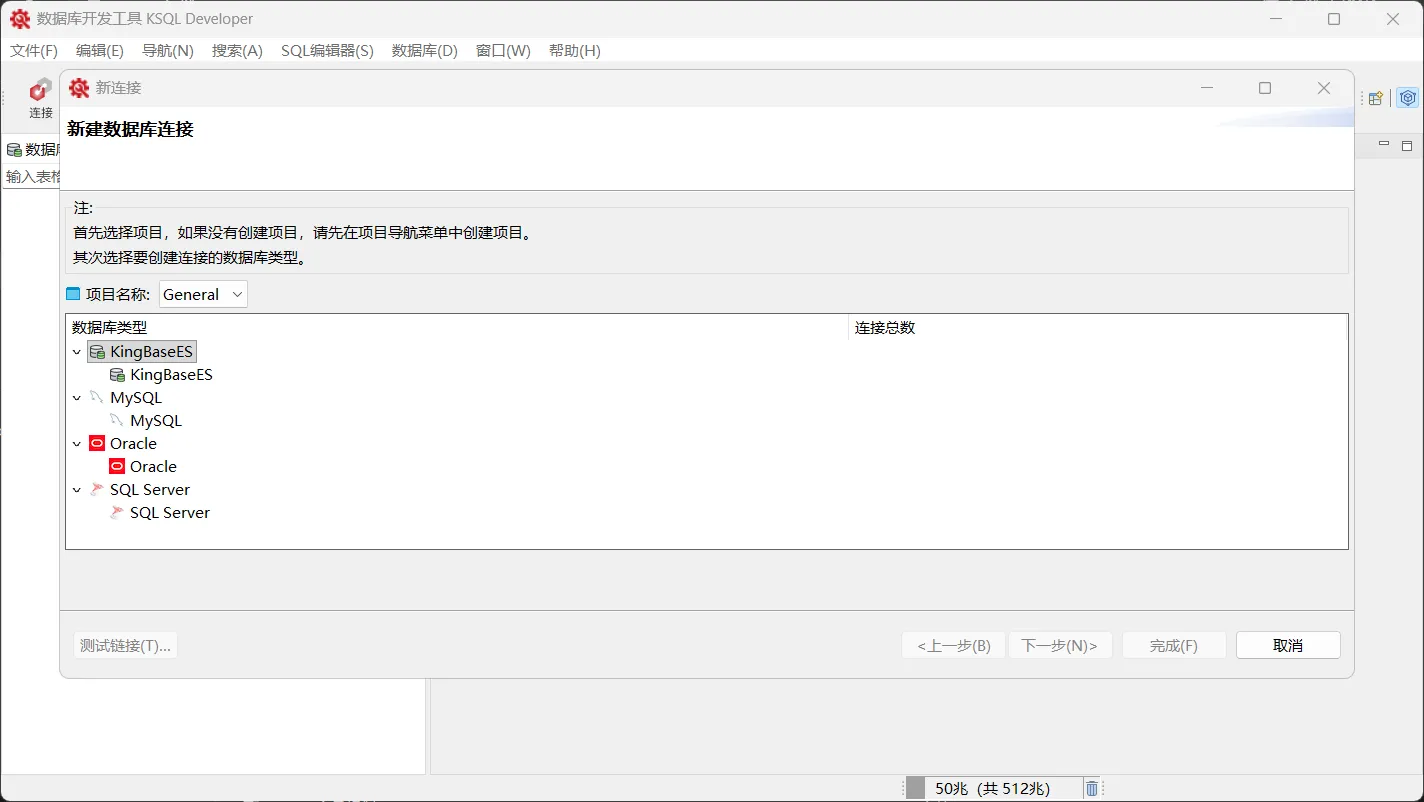The height and width of the screenshot is (802, 1424).
Task: Click the 测试链接(T) button
Action: click(125, 644)
